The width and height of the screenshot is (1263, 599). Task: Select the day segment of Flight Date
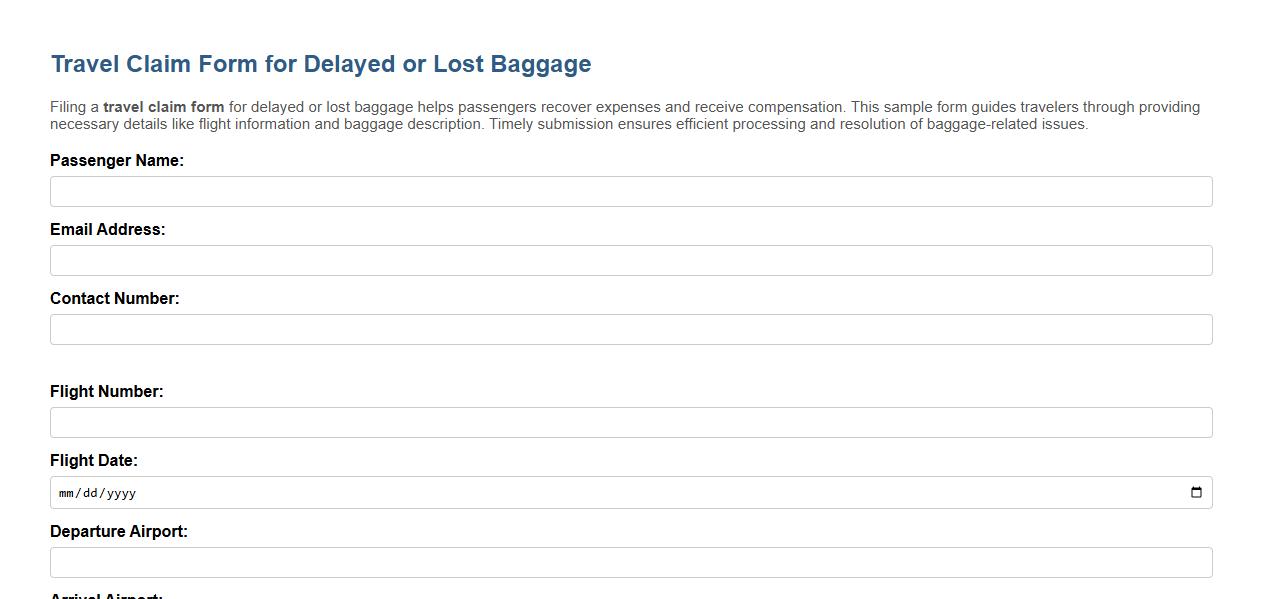[90, 492]
